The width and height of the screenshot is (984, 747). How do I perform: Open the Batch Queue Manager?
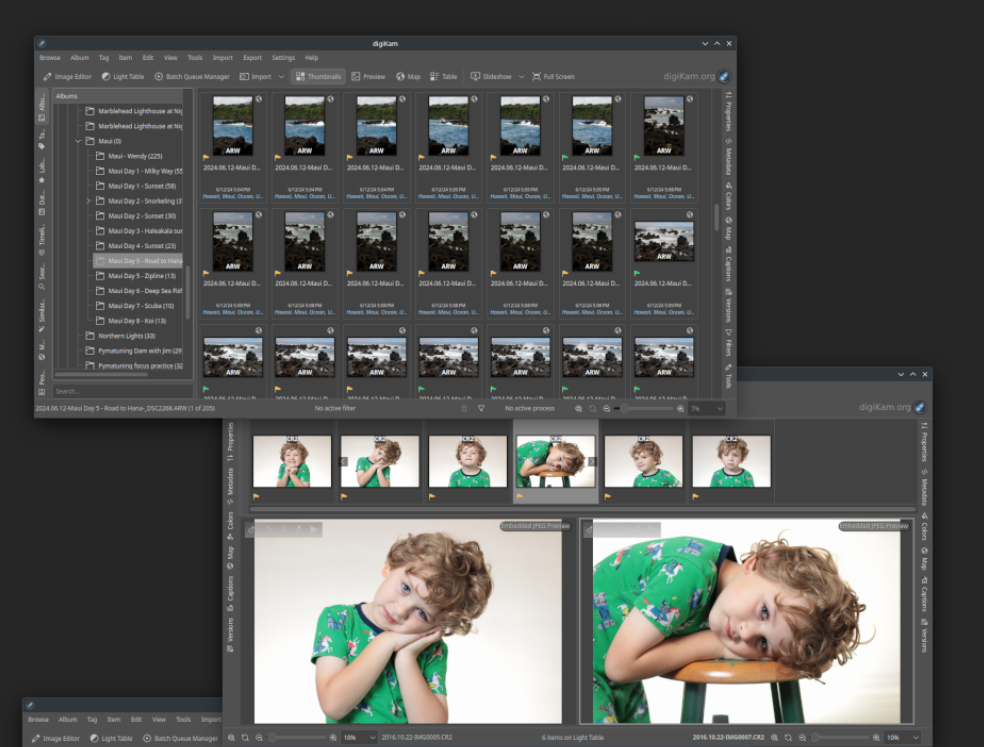(194, 76)
